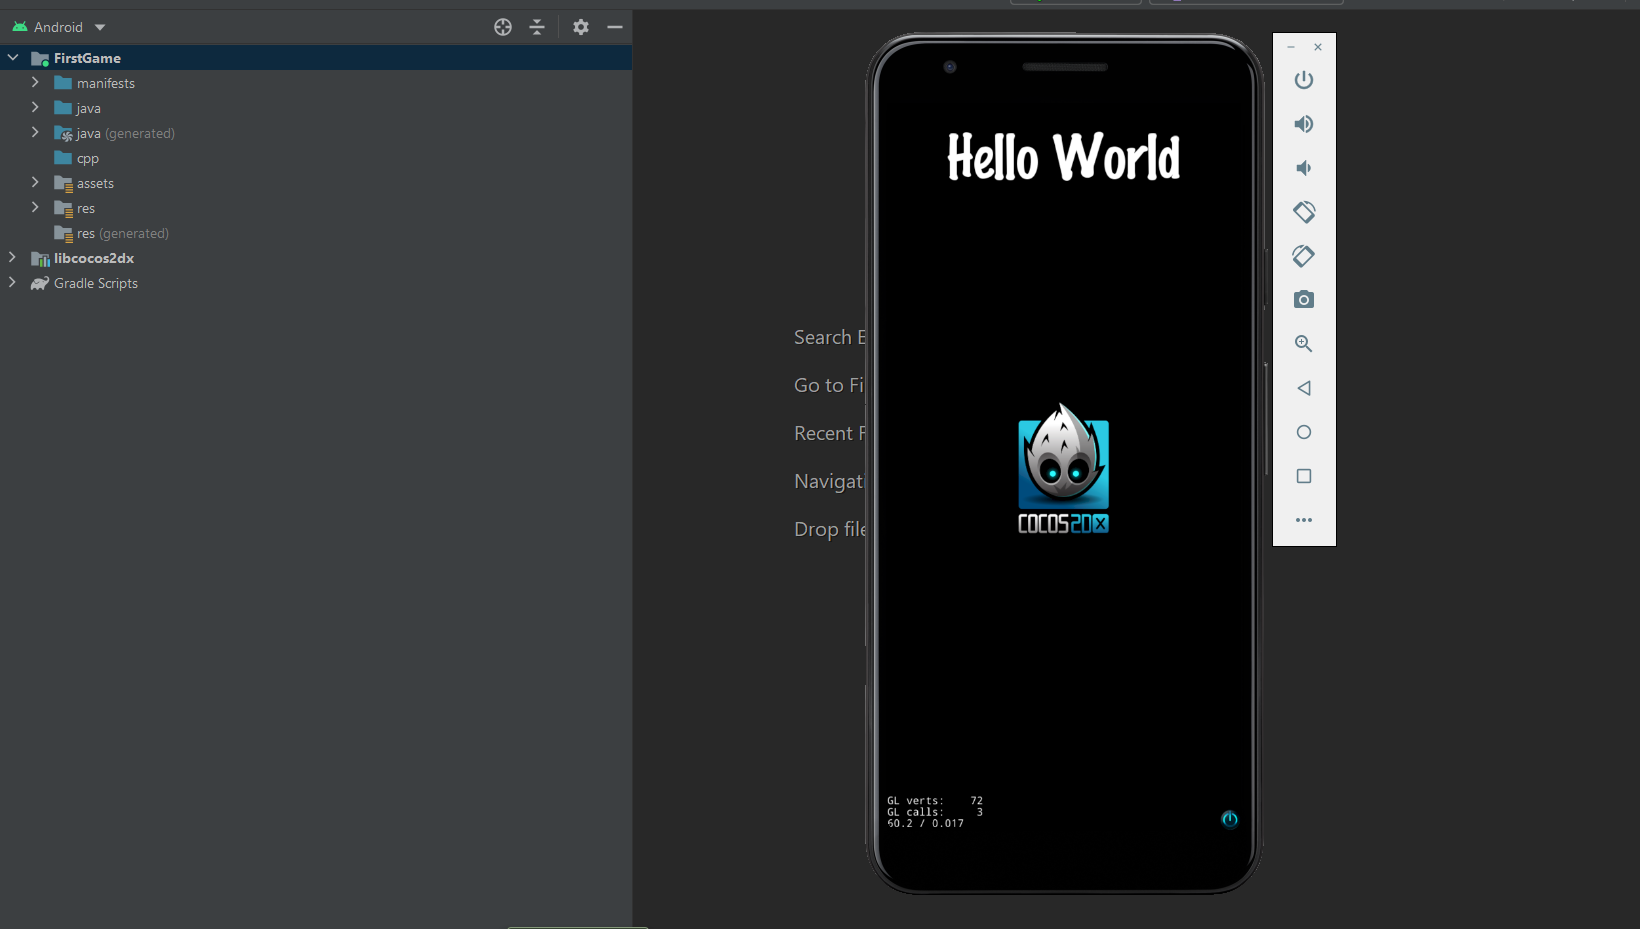Open emulator extended controls (three dots)
1640x929 pixels.
point(1303,520)
